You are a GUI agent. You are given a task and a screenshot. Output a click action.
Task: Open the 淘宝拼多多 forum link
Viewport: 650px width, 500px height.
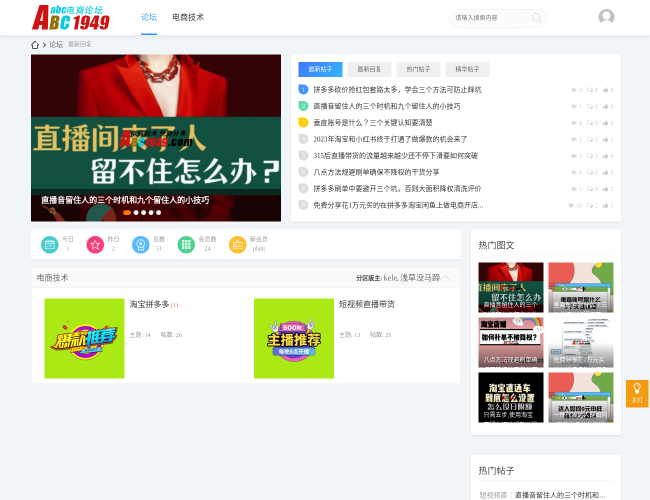point(149,304)
